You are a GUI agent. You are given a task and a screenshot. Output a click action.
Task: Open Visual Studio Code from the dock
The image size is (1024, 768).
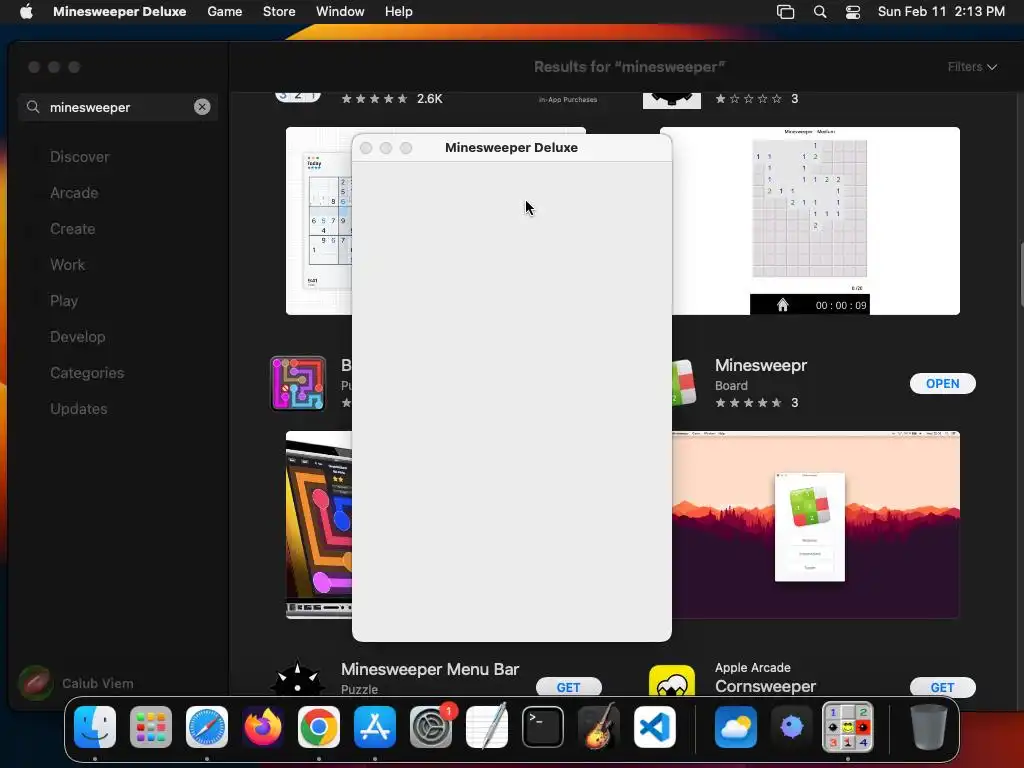tap(655, 727)
